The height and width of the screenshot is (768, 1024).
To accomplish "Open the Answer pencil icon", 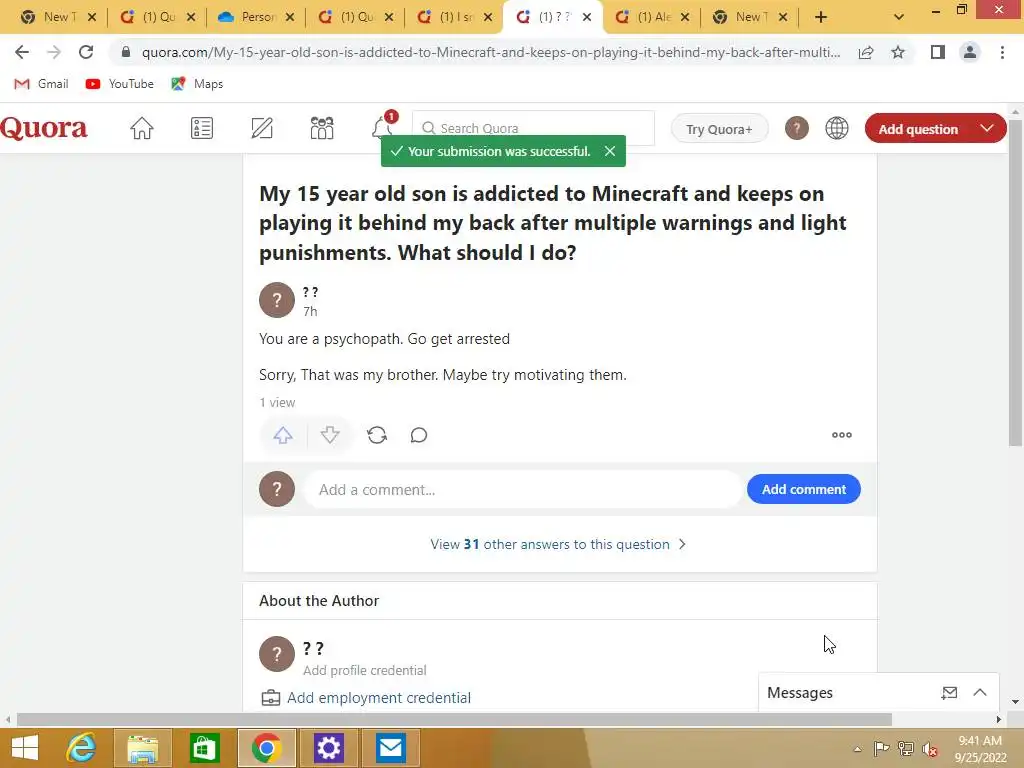I will [x=262, y=128].
